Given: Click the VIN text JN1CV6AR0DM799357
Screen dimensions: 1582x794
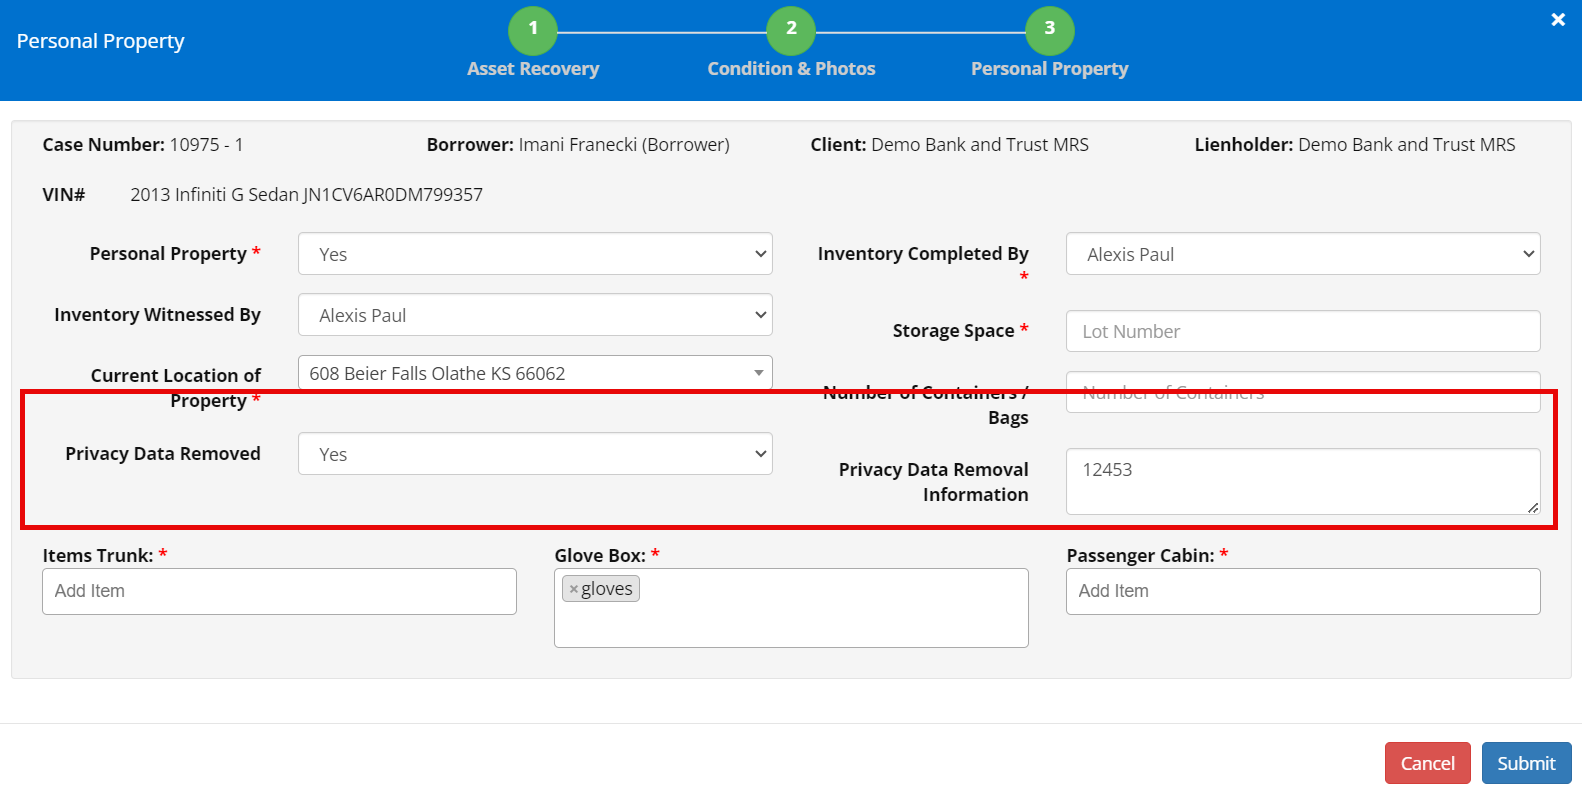Looking at the screenshot, I should point(393,195).
